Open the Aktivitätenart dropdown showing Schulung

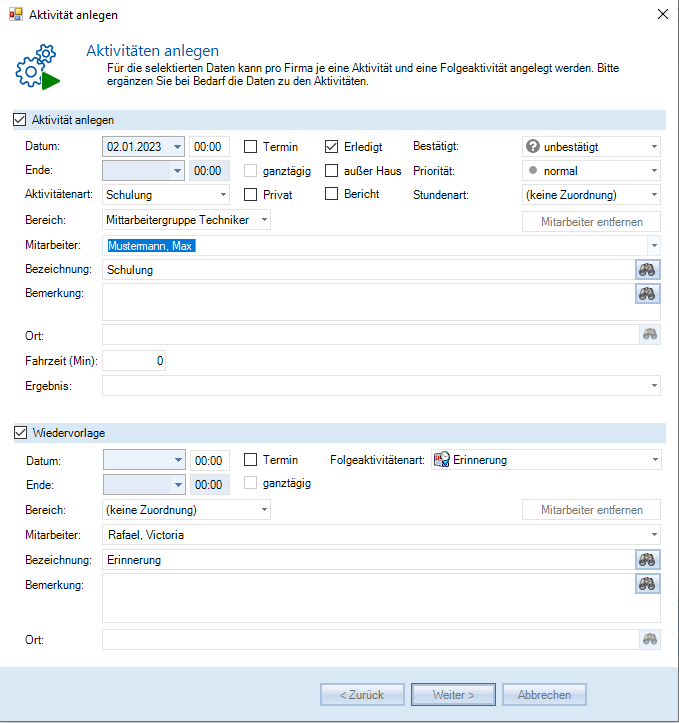(222, 195)
